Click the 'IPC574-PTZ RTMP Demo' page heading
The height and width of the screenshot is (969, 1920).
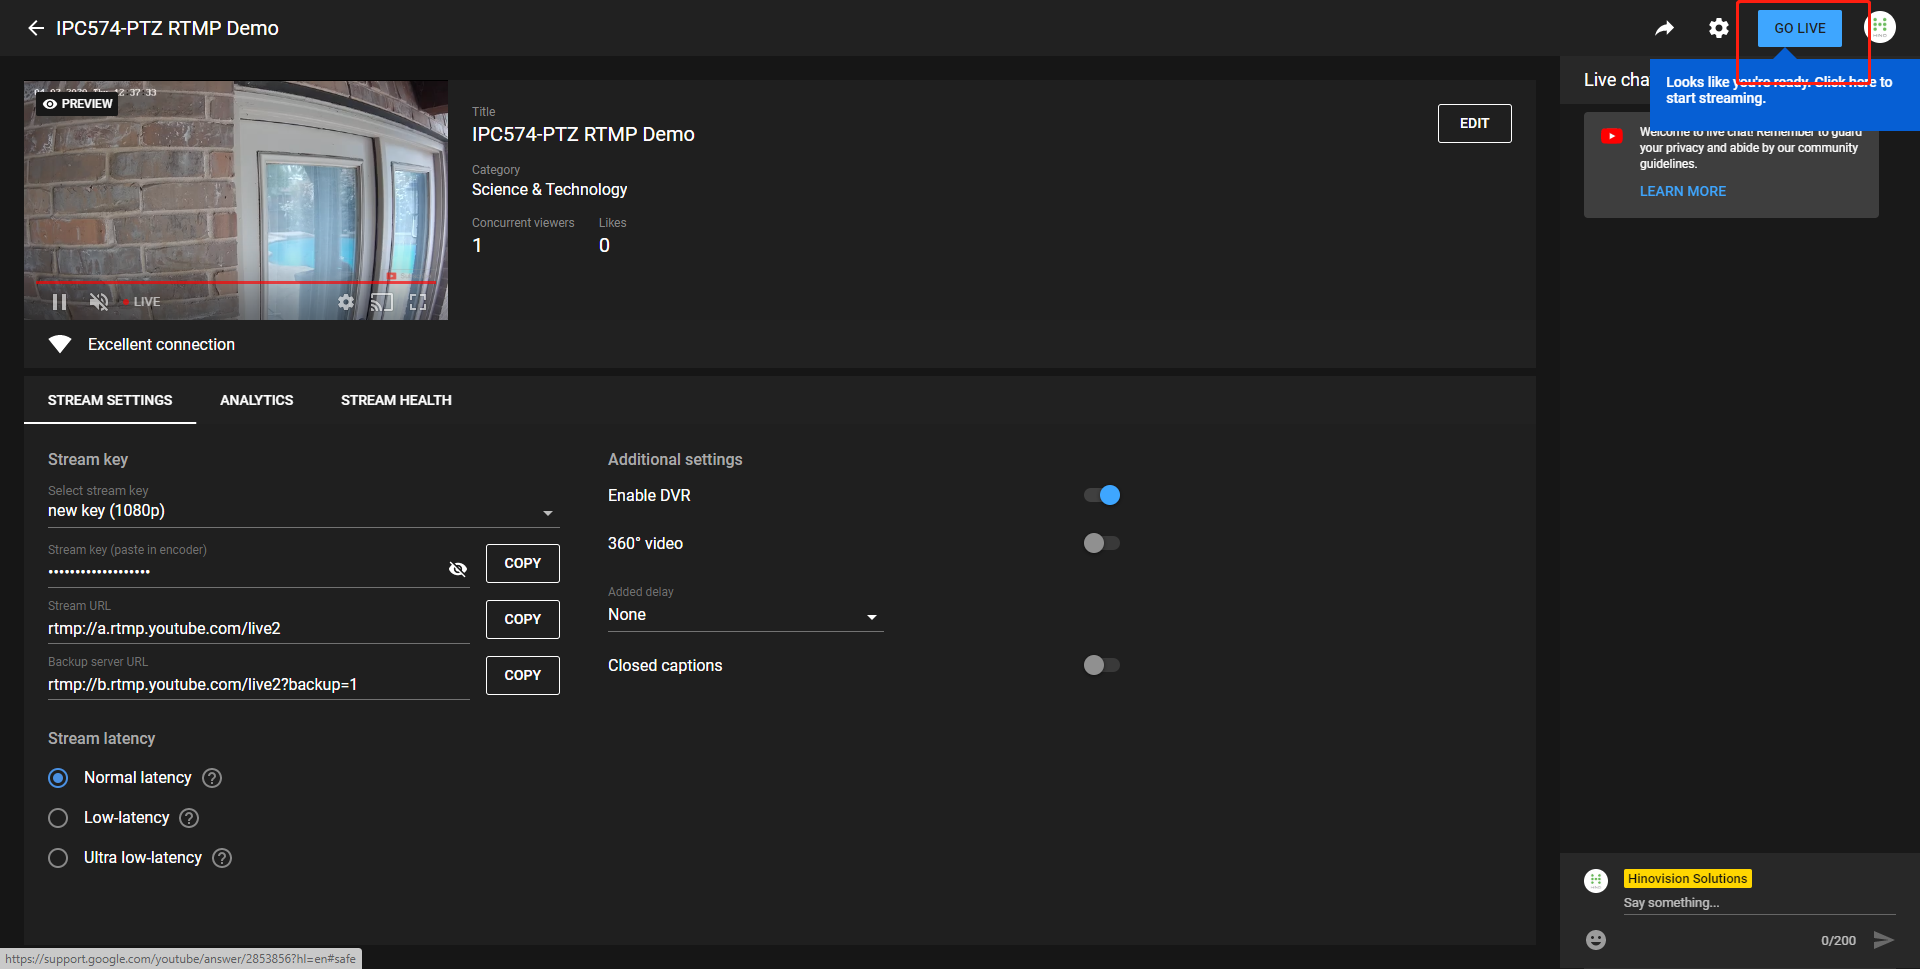pyautogui.click(x=167, y=28)
